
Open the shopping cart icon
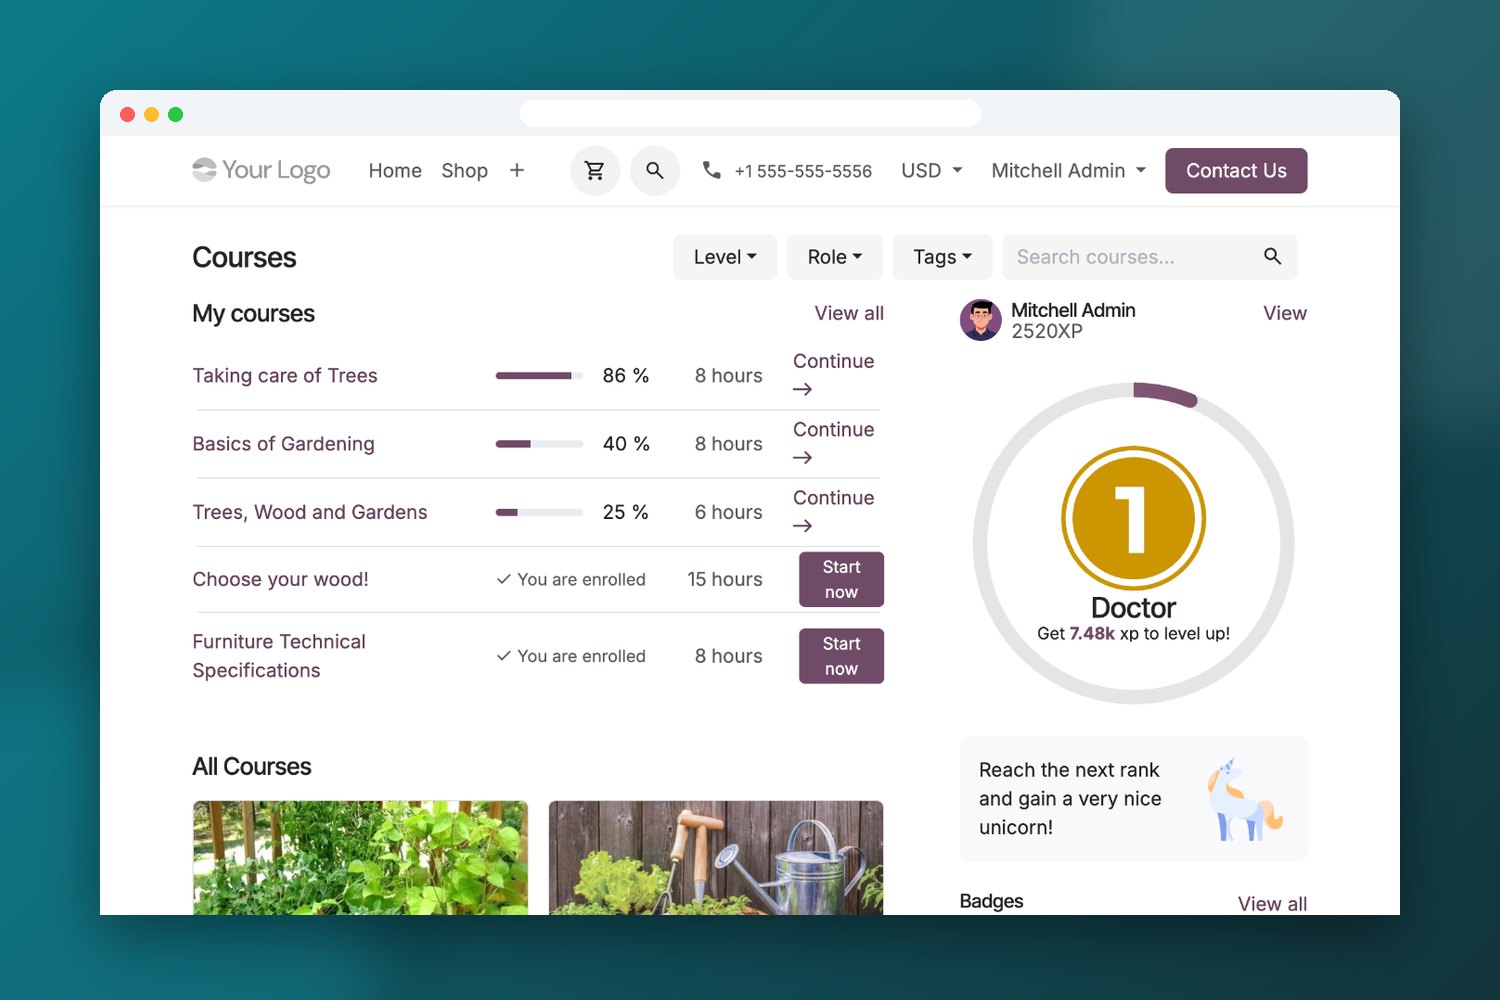(595, 171)
